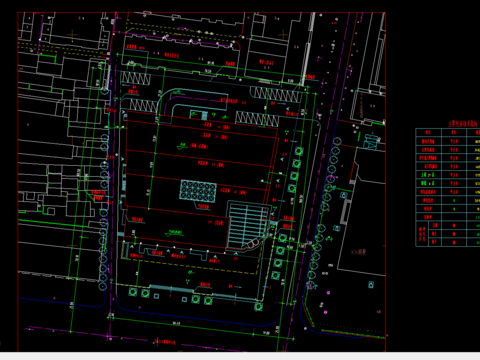Screen dimensions: 480x360
Task: Click the XX hospital label at right
Action: (358, 252)
